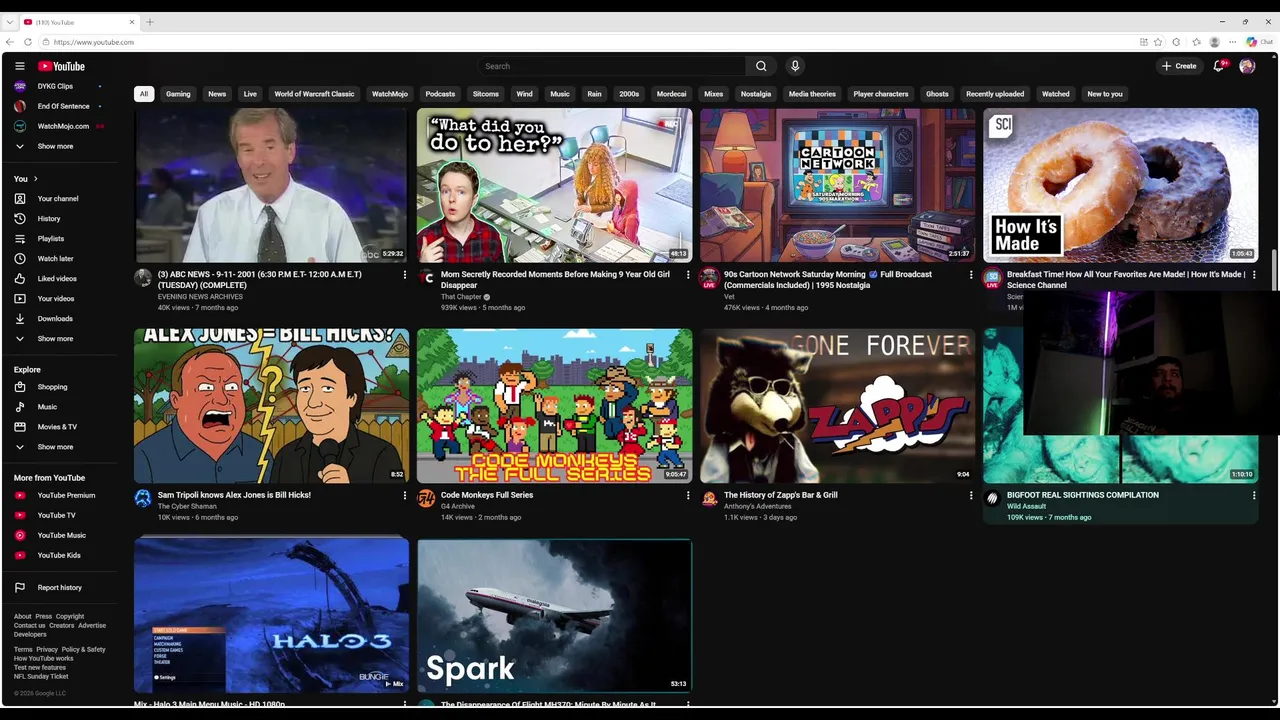Image resolution: width=1280 pixels, height=720 pixels.
Task: Open the G4 Archive channel link
Action: coord(458,506)
